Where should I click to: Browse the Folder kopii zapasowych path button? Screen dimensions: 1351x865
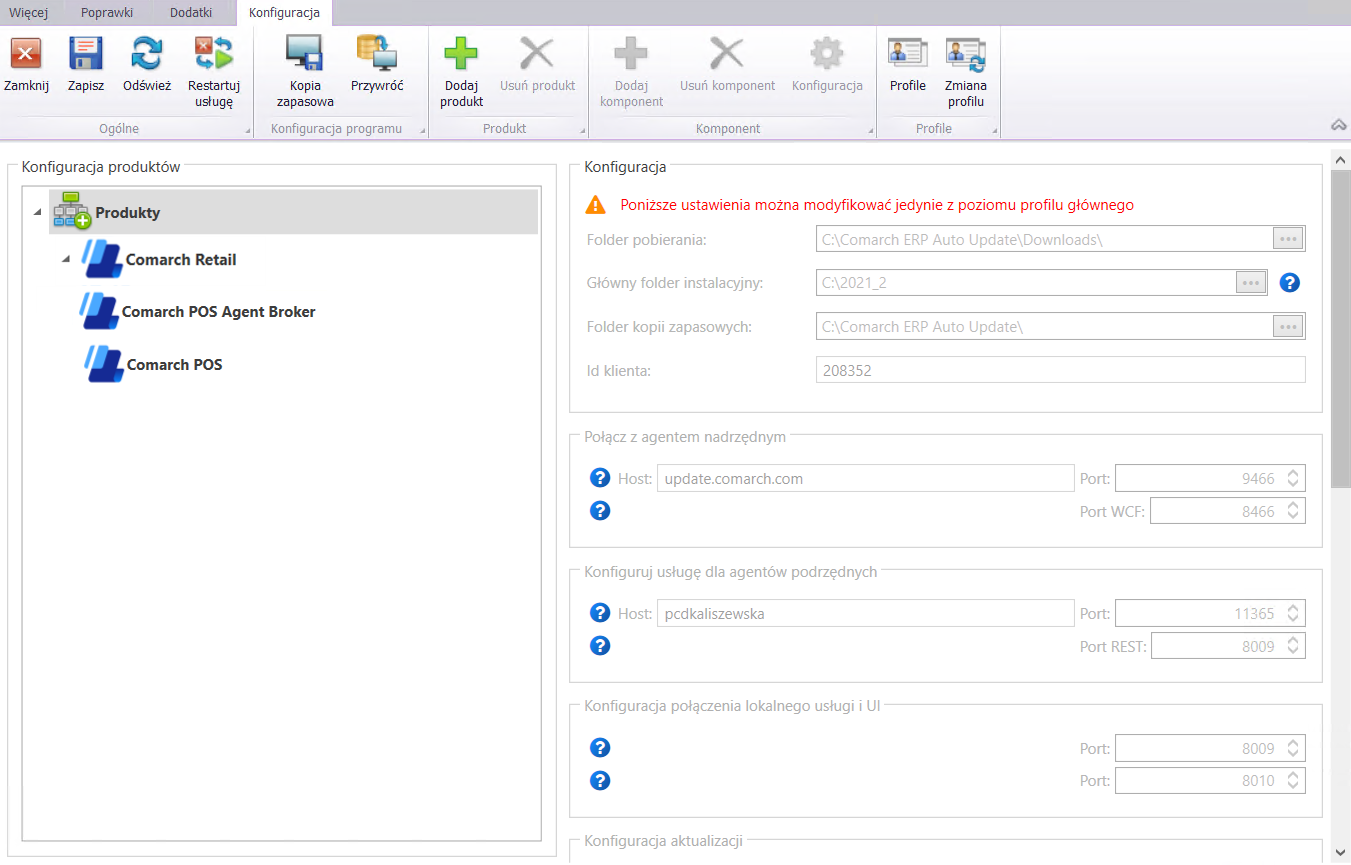click(x=1288, y=326)
